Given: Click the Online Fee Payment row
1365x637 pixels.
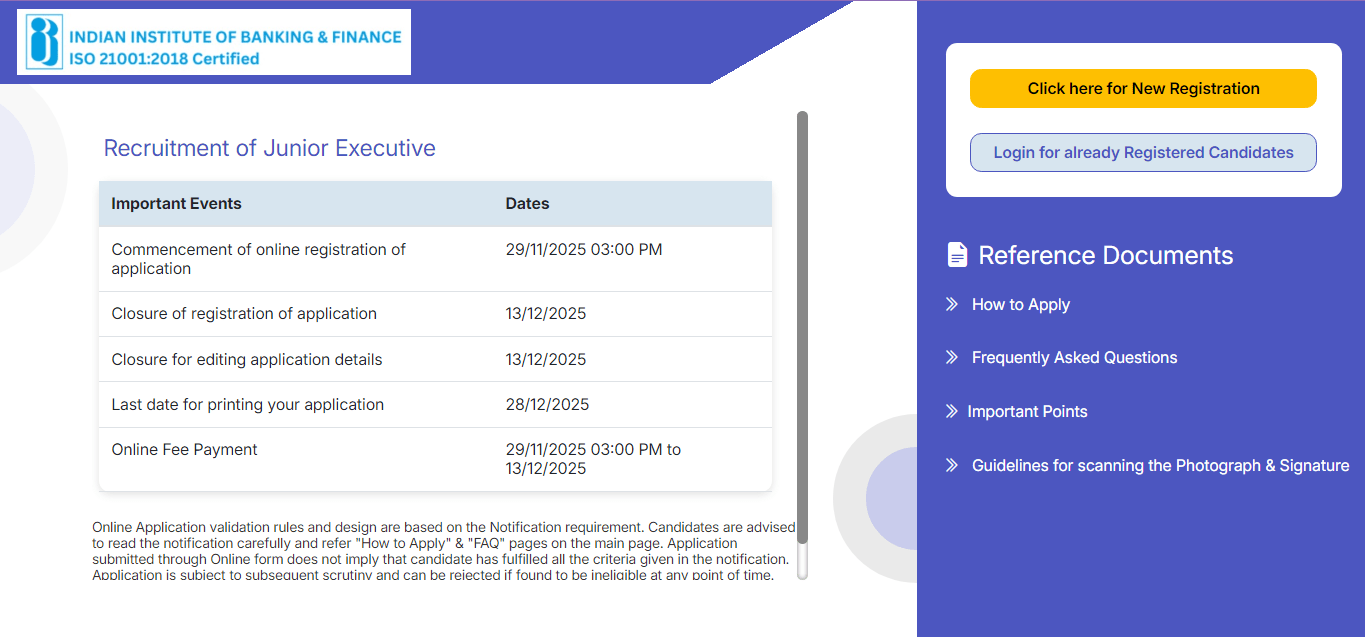Looking at the screenshot, I should pyautogui.click(x=184, y=450).
